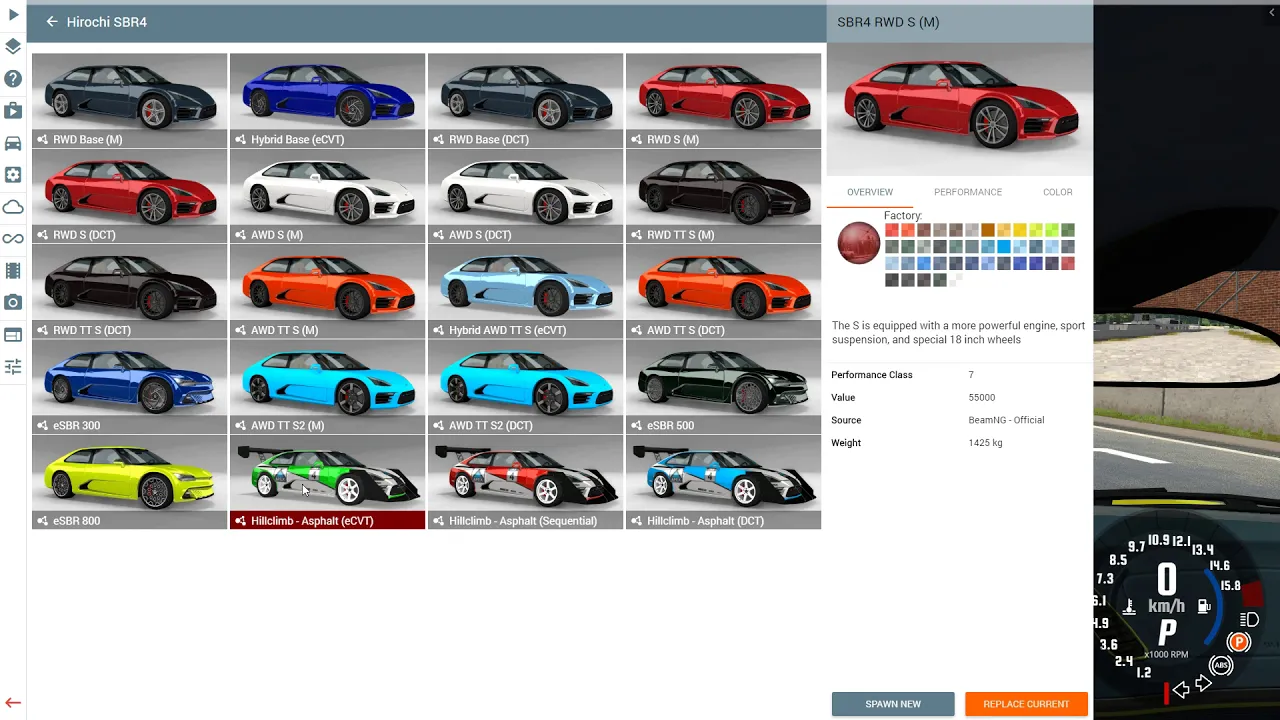Image resolution: width=1280 pixels, height=720 pixels.
Task: Click the parking brake P indicator on gauge
Action: (x=1239, y=642)
